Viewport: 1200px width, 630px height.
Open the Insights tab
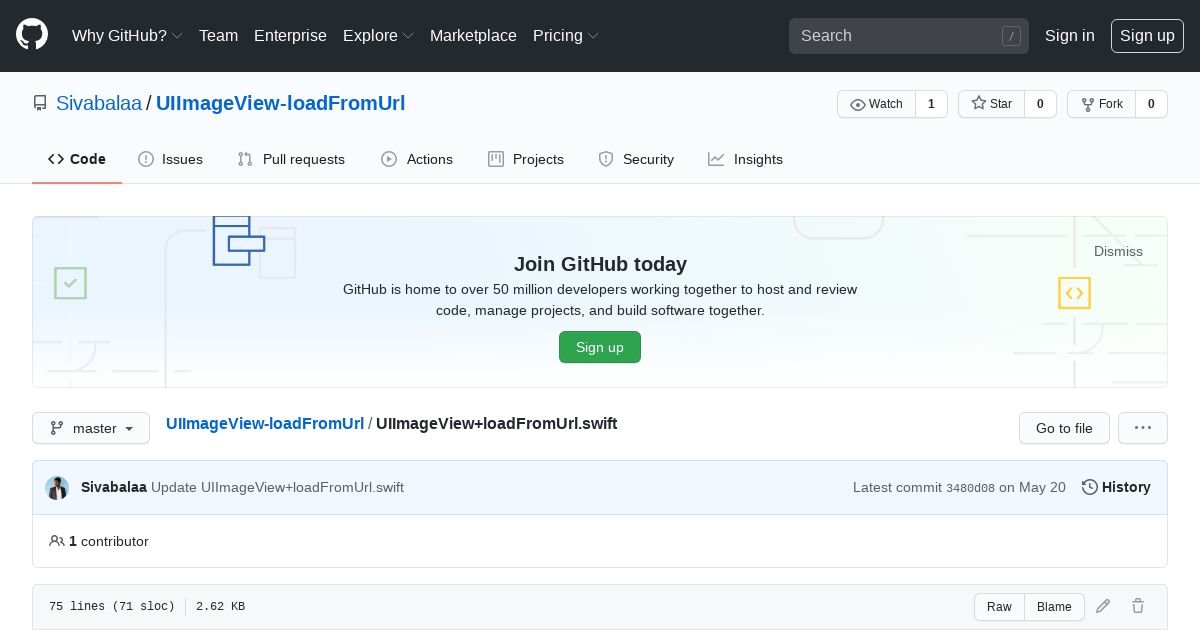pos(746,159)
